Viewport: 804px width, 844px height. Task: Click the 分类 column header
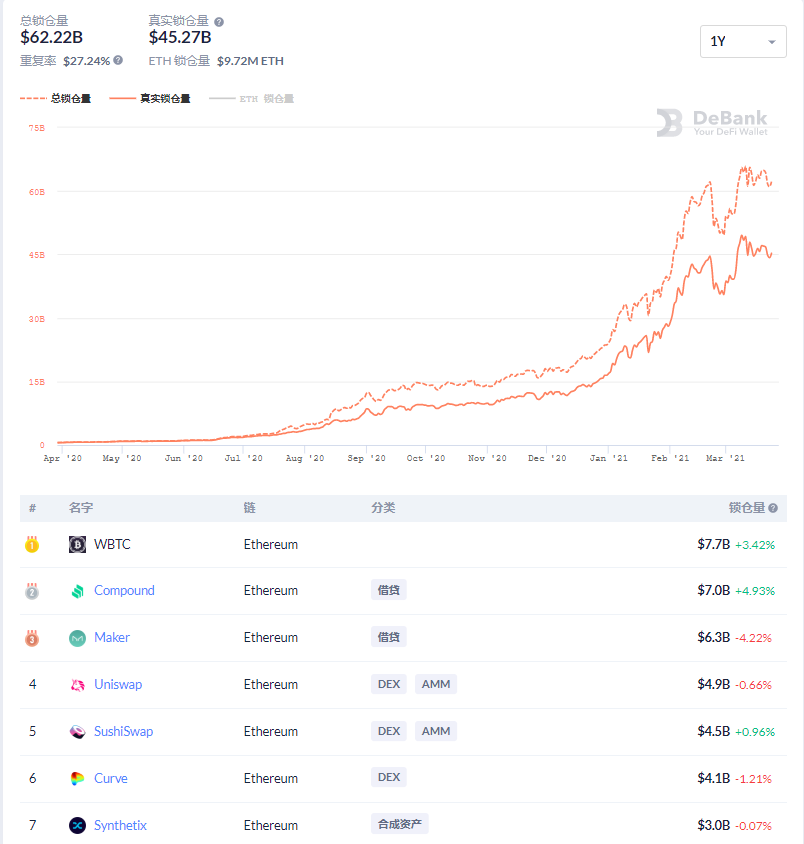point(383,508)
